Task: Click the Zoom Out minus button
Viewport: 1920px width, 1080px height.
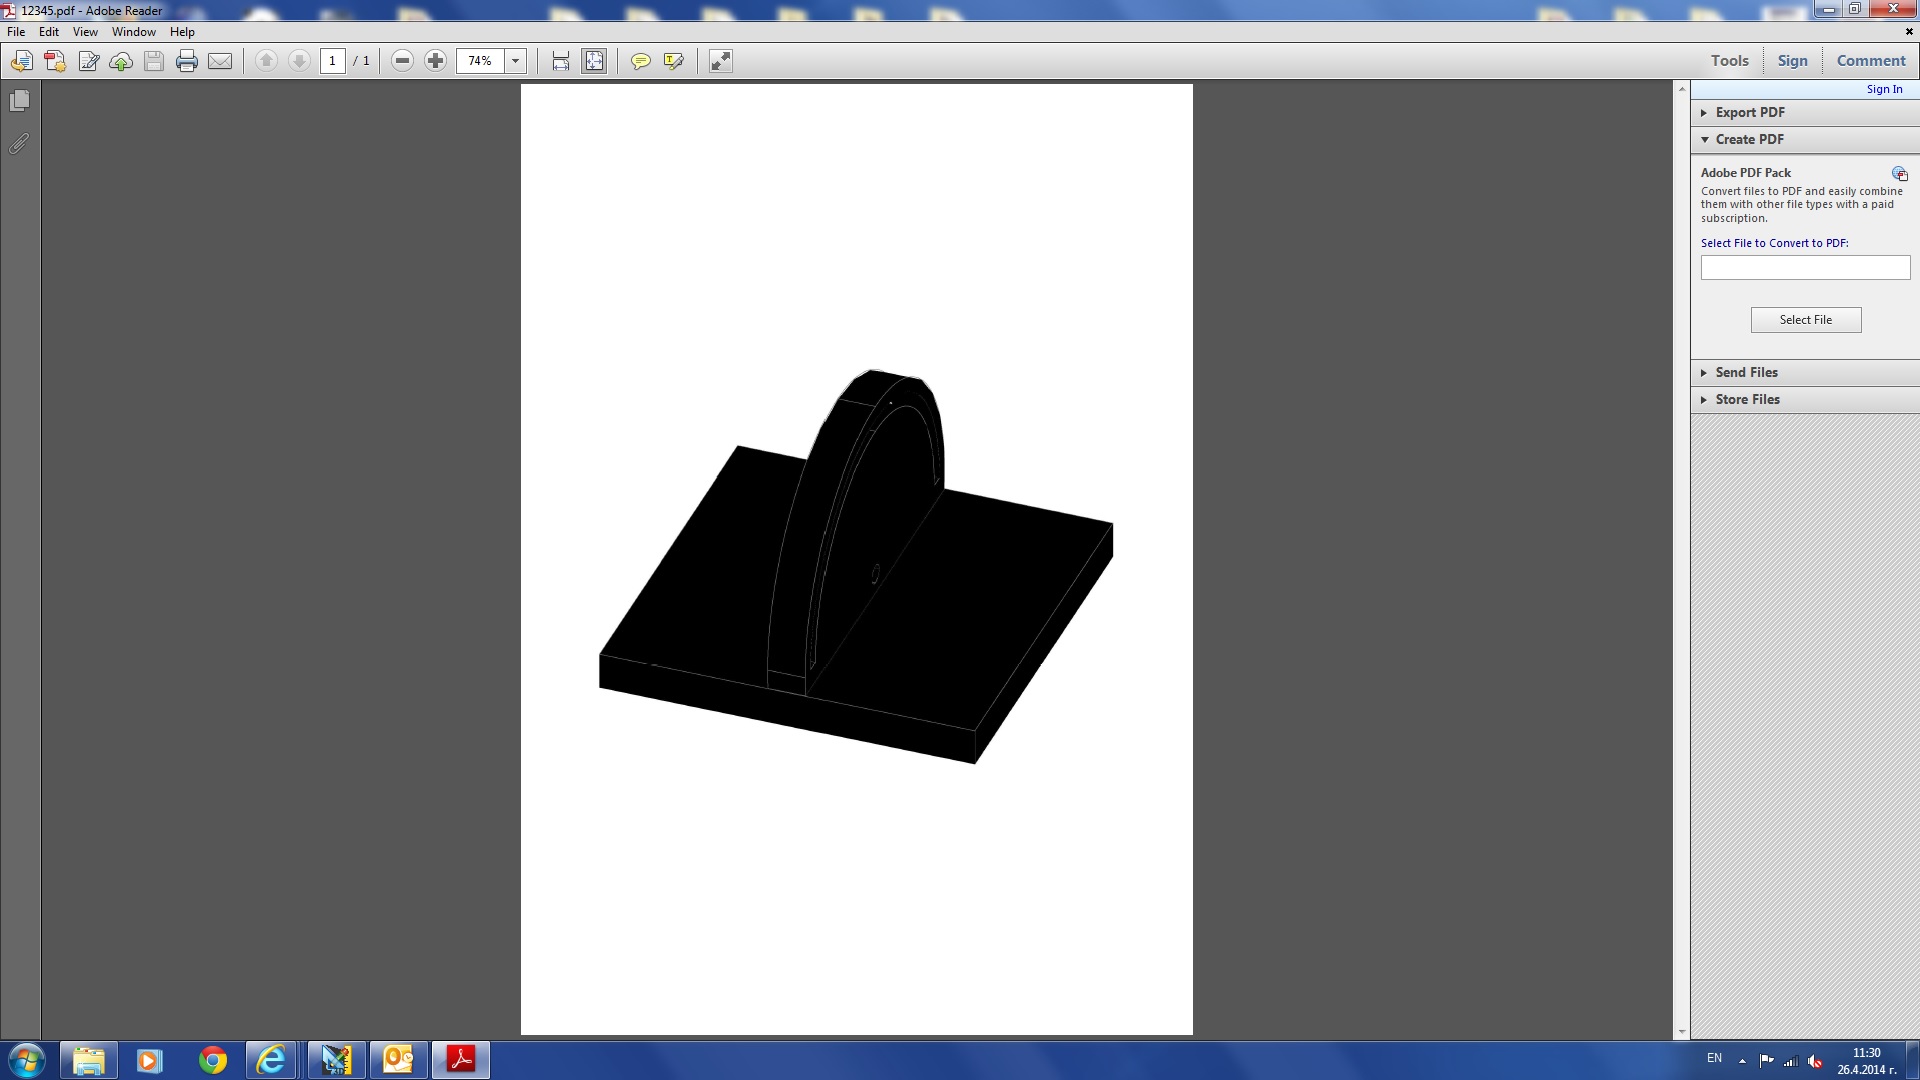Action: [402, 61]
